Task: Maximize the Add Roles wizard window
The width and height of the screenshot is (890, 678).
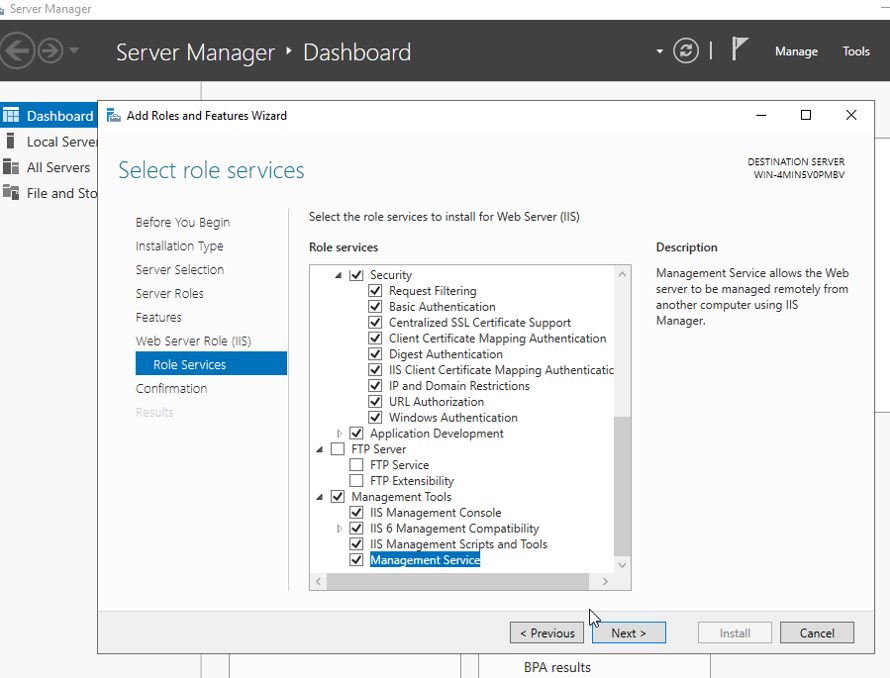Action: click(805, 115)
